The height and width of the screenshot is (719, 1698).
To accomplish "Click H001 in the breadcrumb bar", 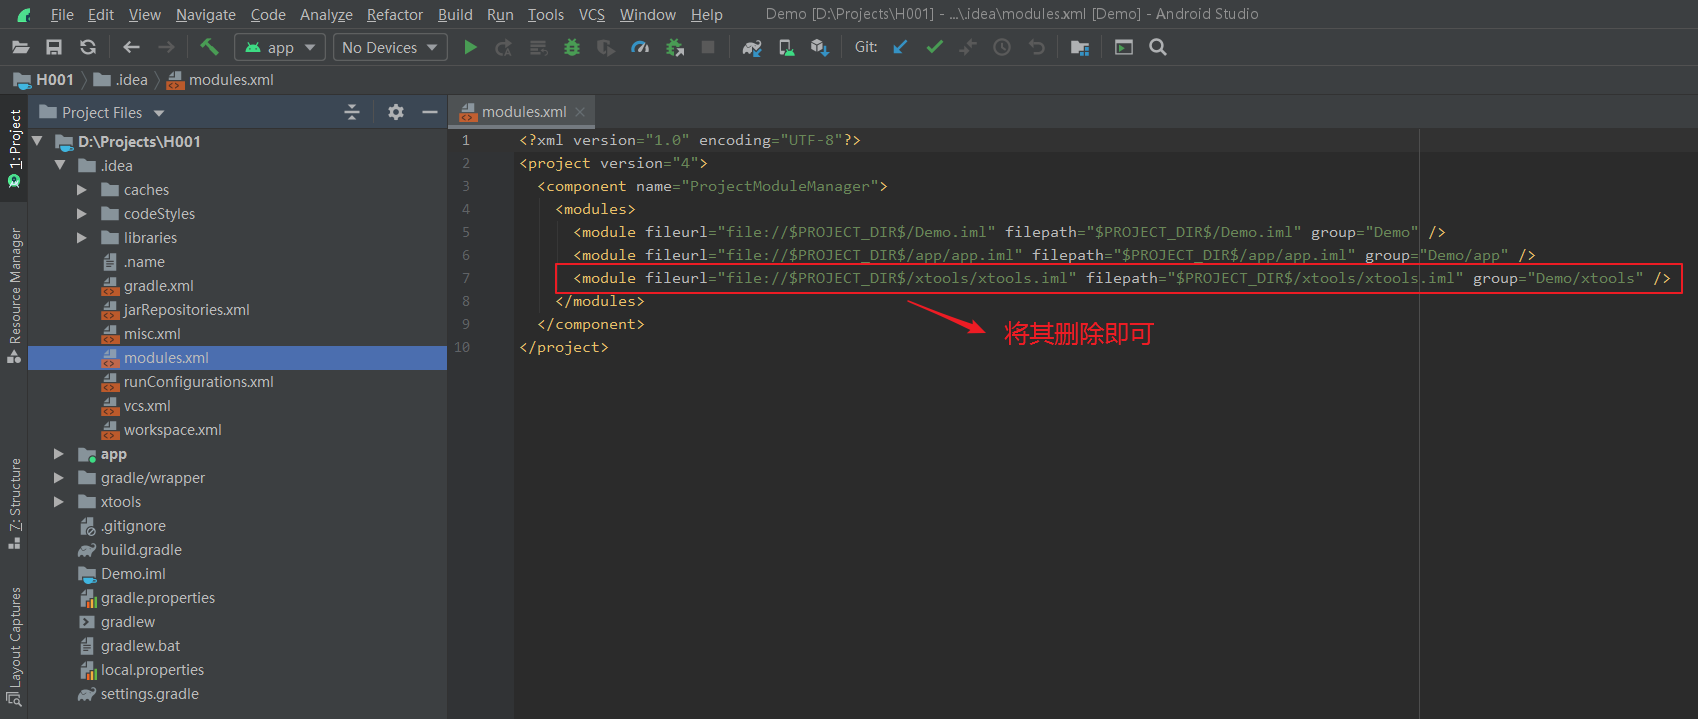I will coord(44,80).
